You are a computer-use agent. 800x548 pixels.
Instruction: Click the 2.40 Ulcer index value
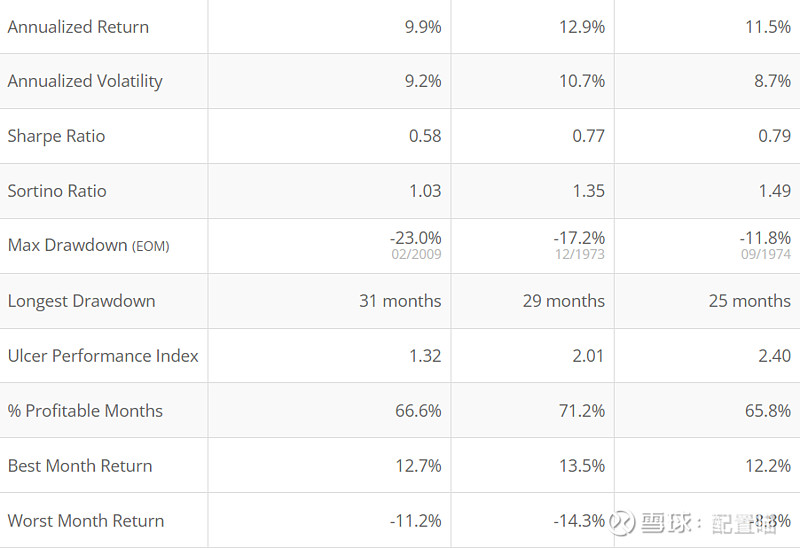point(774,356)
